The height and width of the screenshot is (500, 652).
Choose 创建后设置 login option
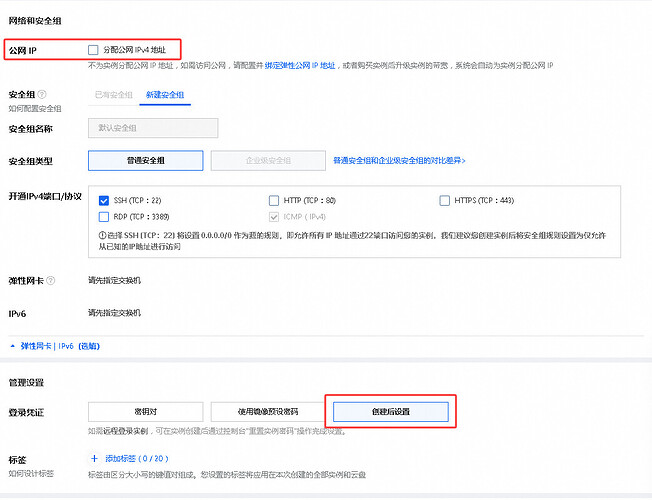391,412
